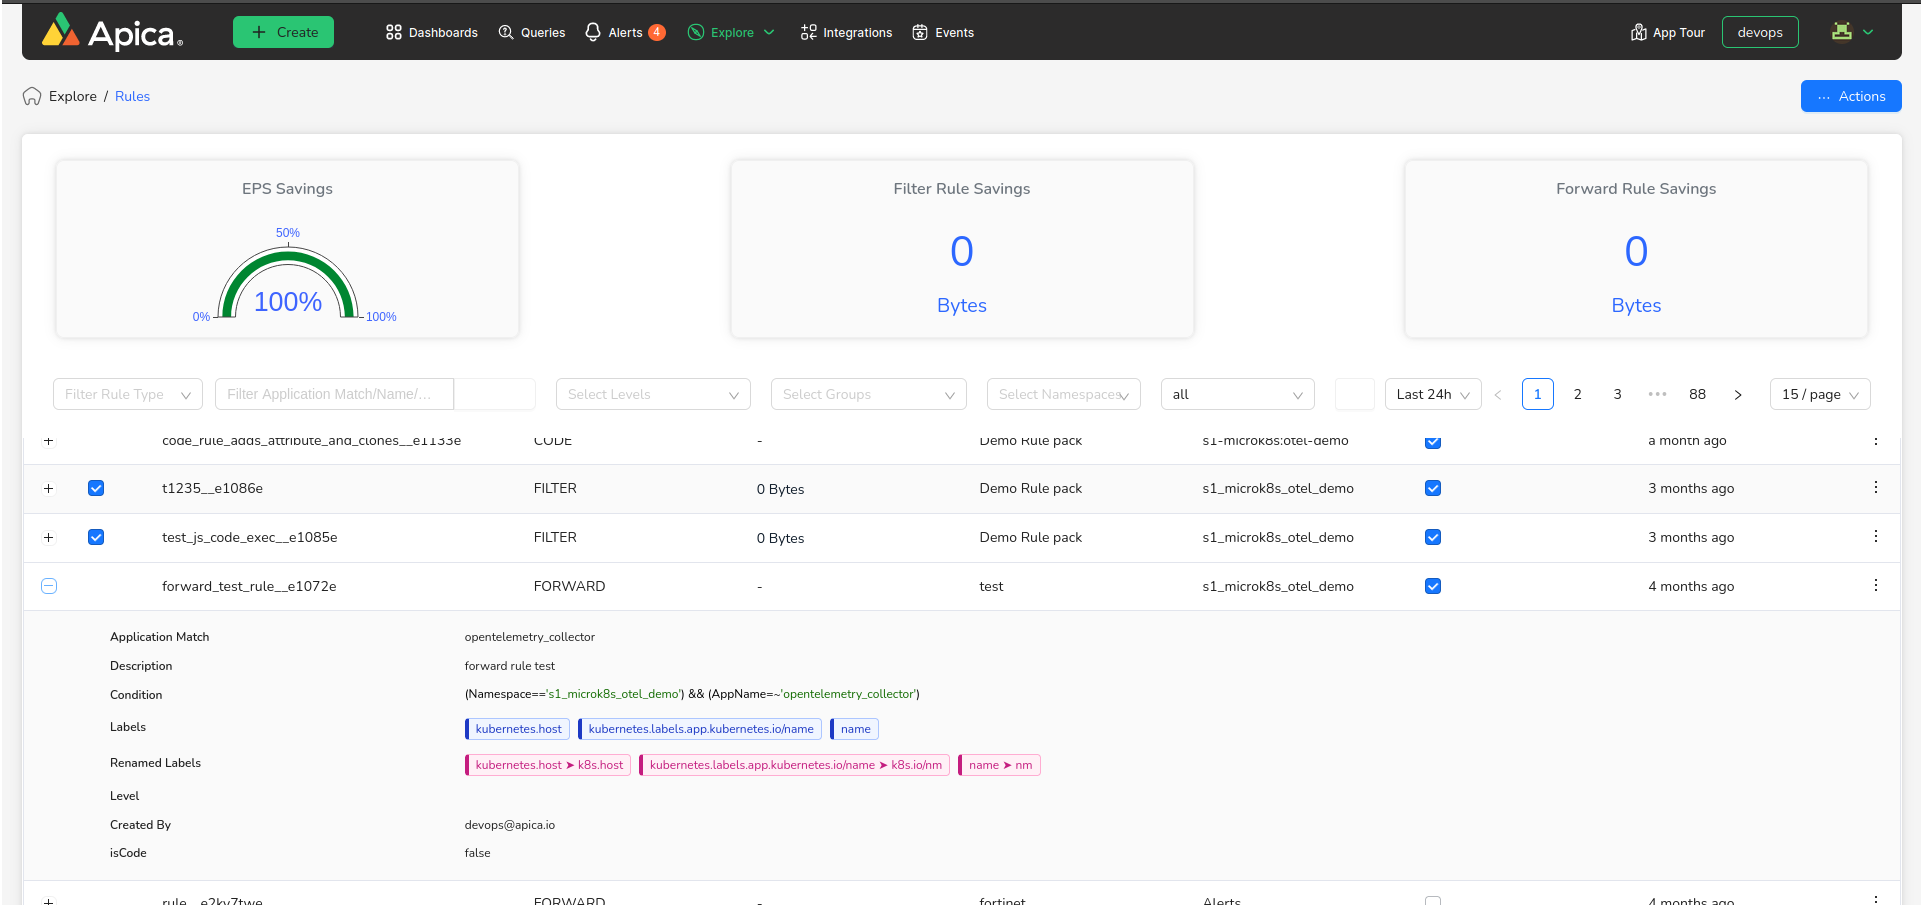Uncheck the t1235__e1086e row selection checkbox
This screenshot has height=905, width=1921.
point(96,488)
